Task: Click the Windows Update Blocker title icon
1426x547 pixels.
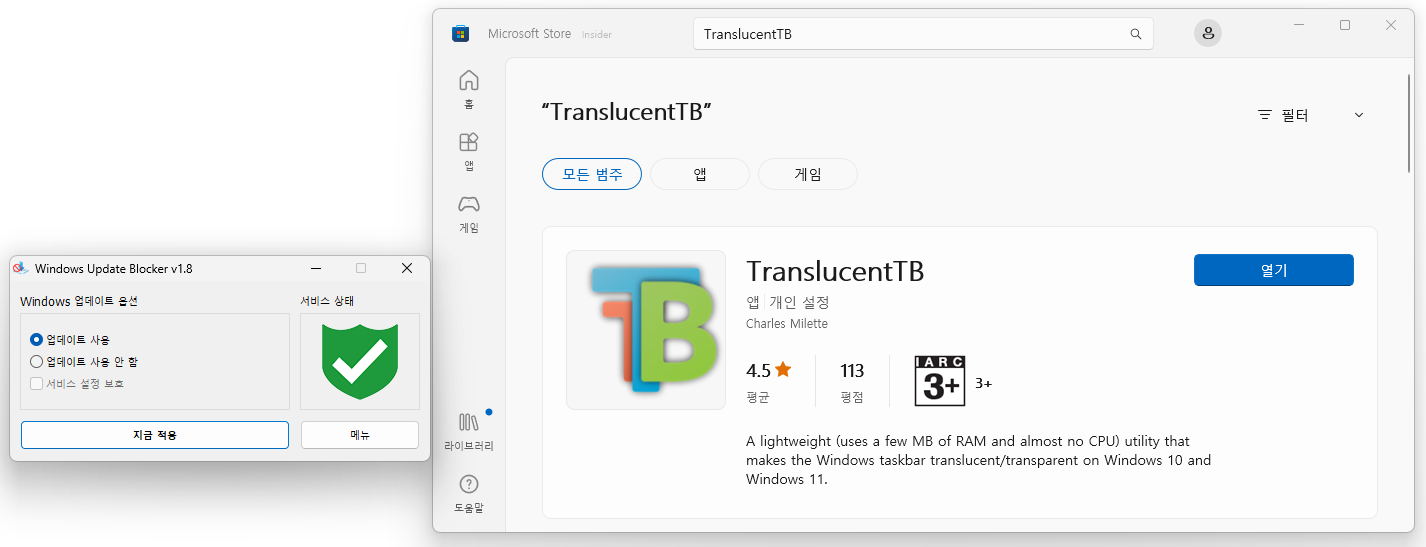Action: (20, 268)
